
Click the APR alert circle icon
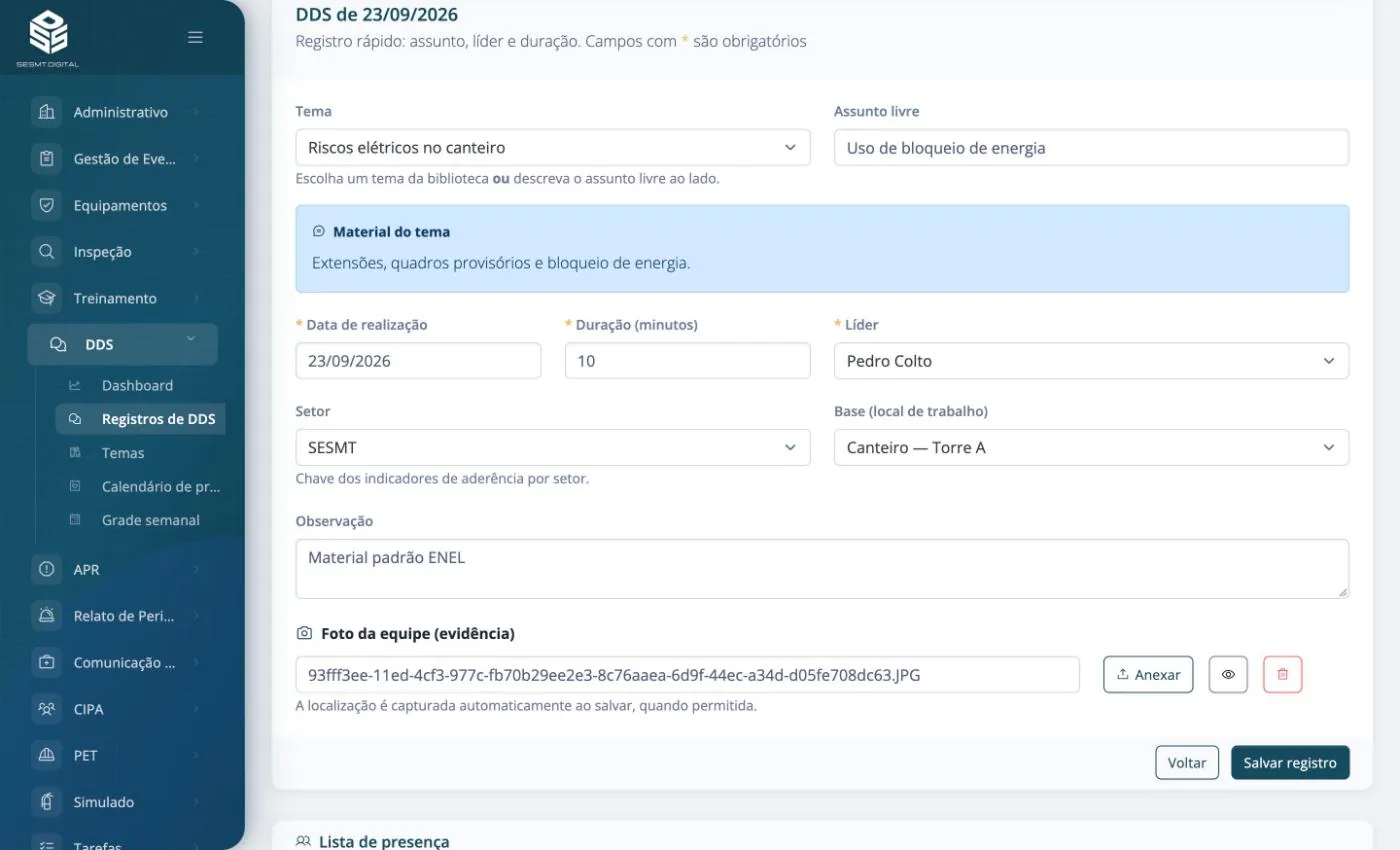46,569
